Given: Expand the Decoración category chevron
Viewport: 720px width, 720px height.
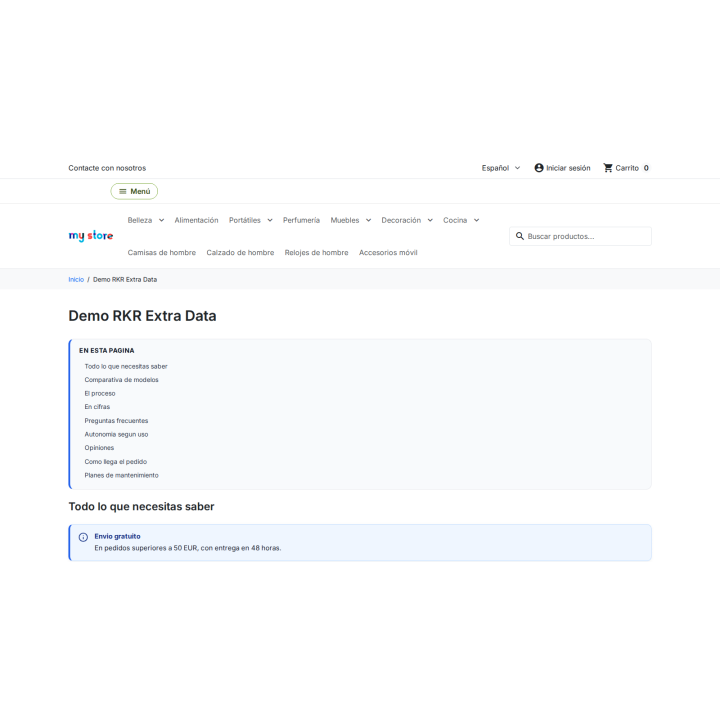Looking at the screenshot, I should [x=430, y=220].
